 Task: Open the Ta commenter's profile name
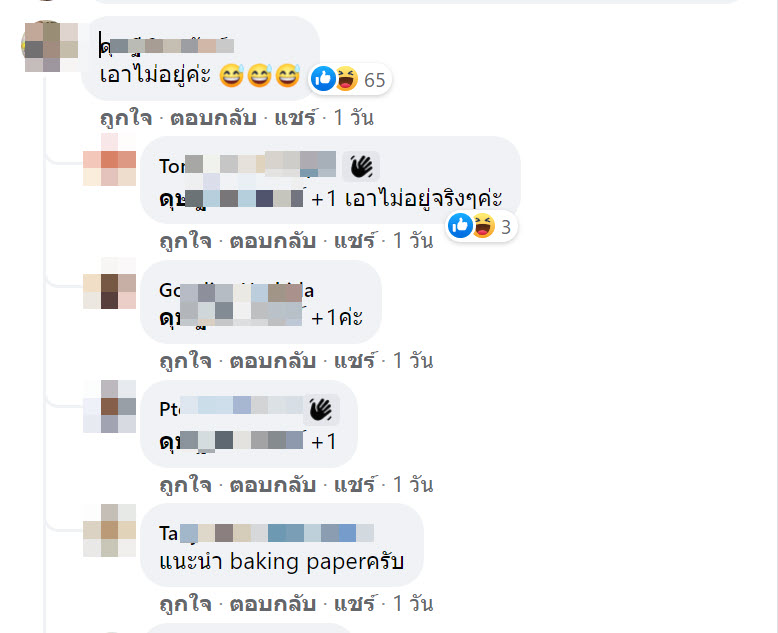click(x=266, y=533)
